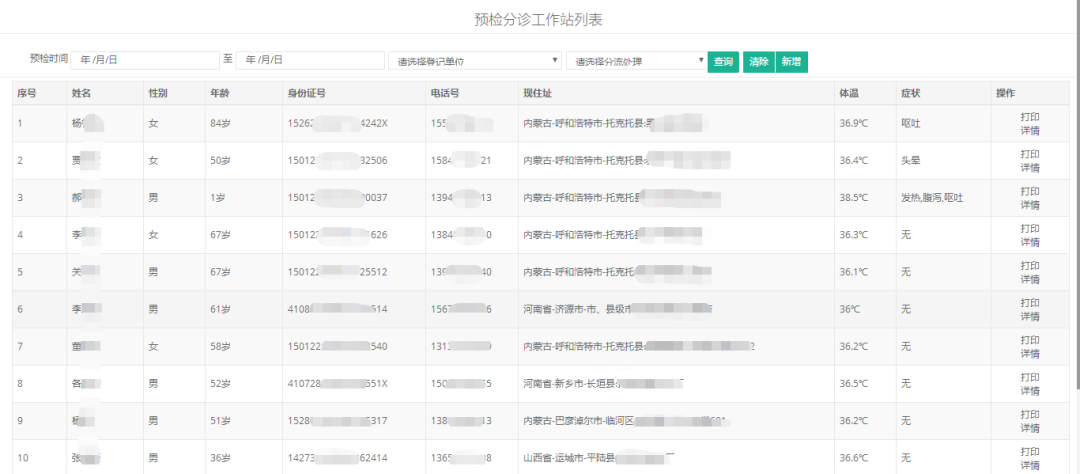Viewport: 1080px width, 474px height.
Task: Print row 6 record with 36℃ temperature
Action: [x=1030, y=302]
